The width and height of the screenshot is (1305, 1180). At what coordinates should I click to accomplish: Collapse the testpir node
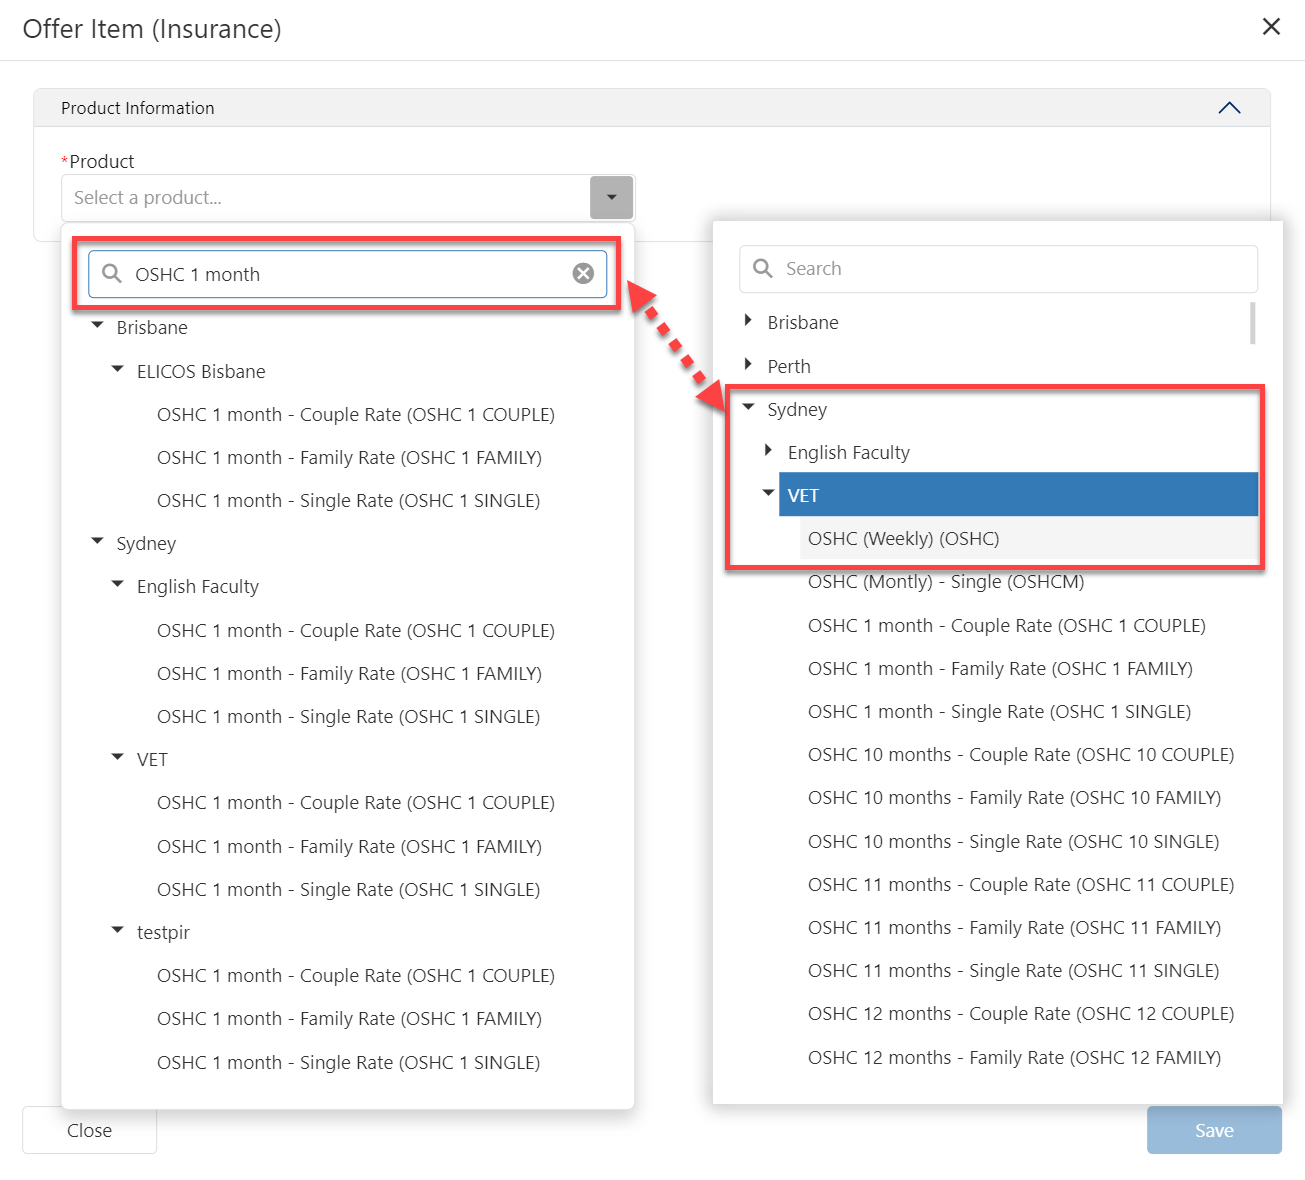(x=117, y=930)
